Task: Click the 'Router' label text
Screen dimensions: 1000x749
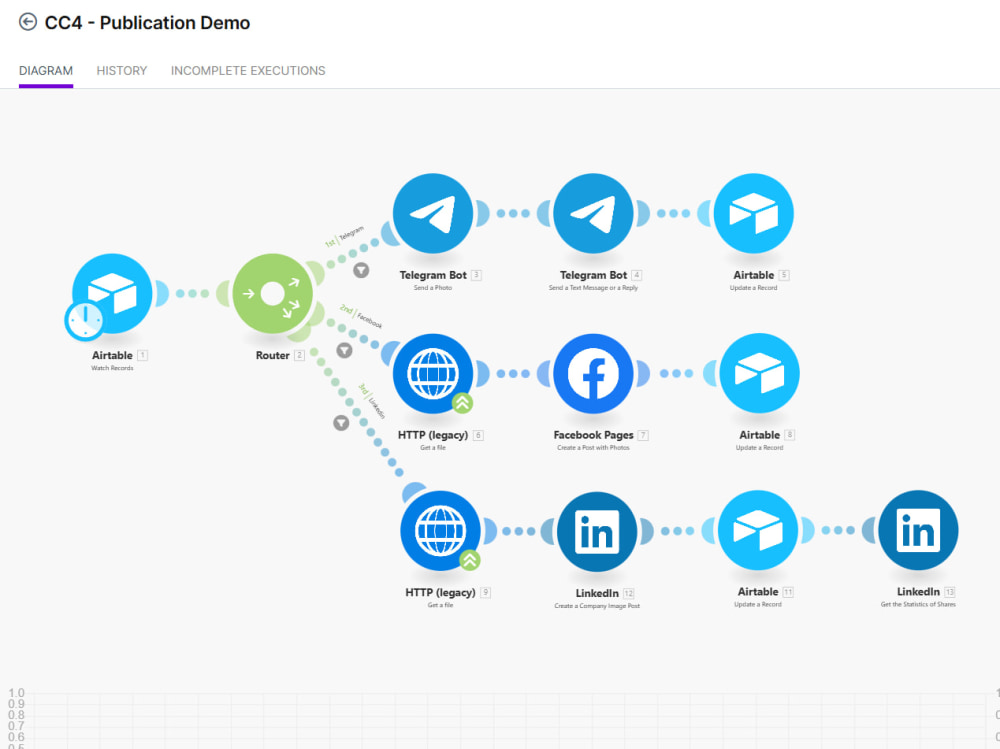Action: (x=272, y=355)
